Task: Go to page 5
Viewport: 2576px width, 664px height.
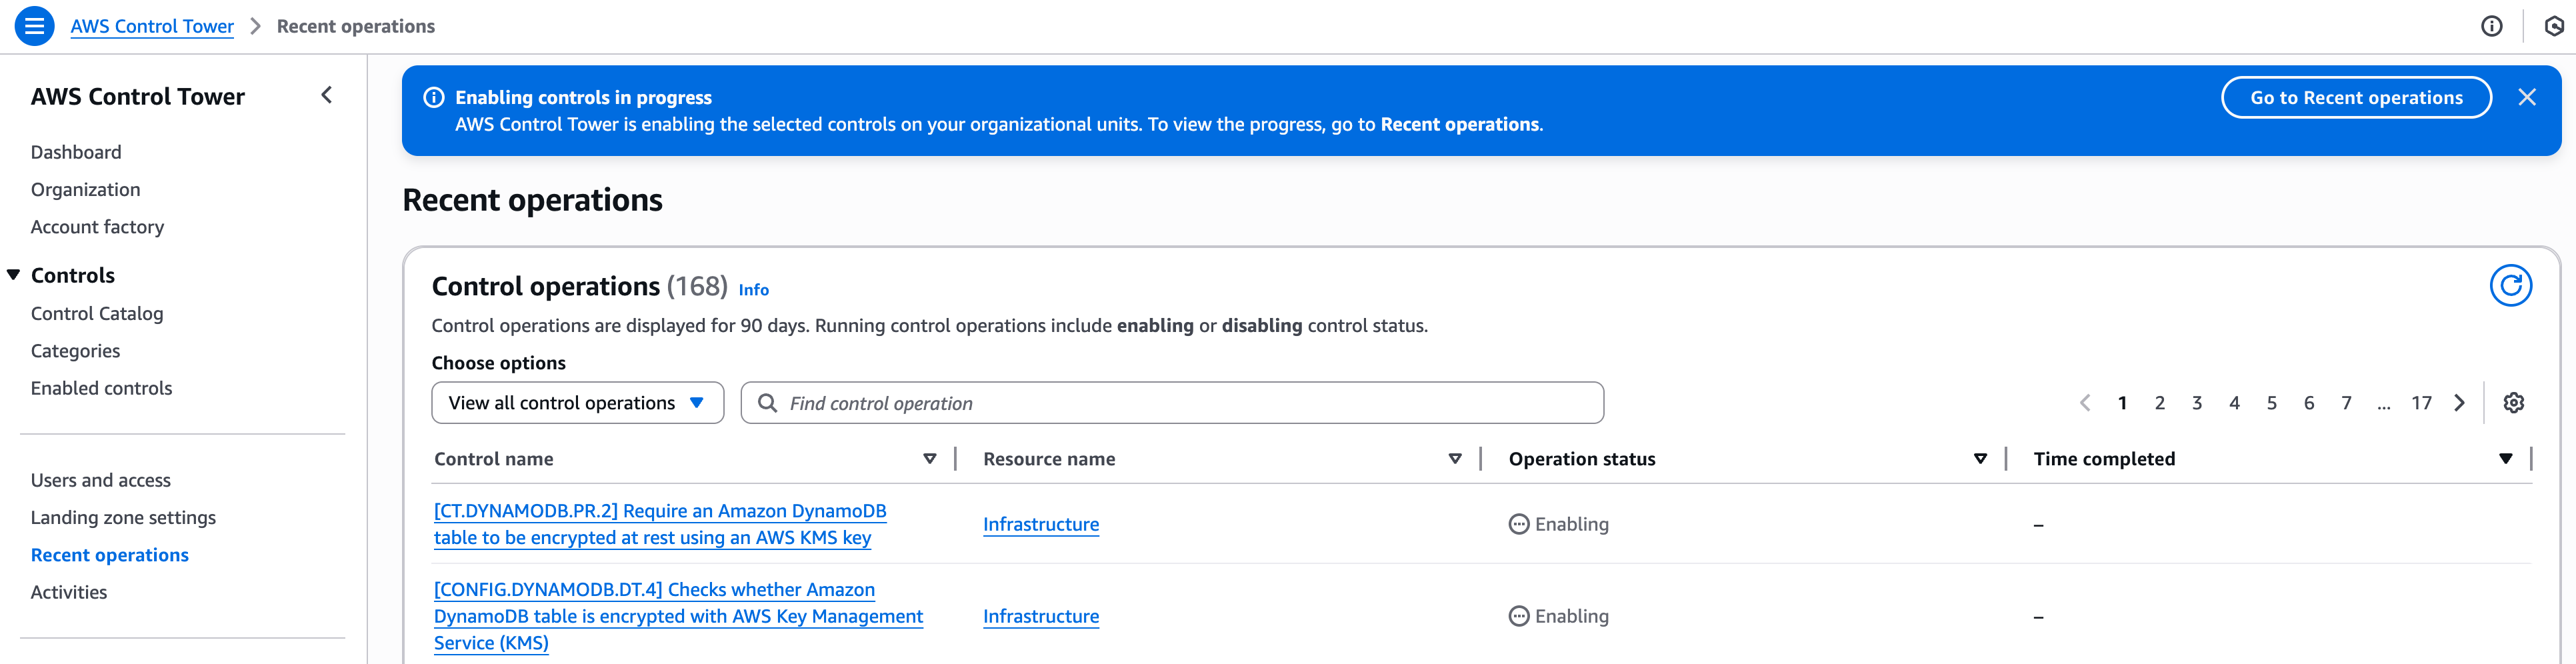Action: (x=2271, y=403)
